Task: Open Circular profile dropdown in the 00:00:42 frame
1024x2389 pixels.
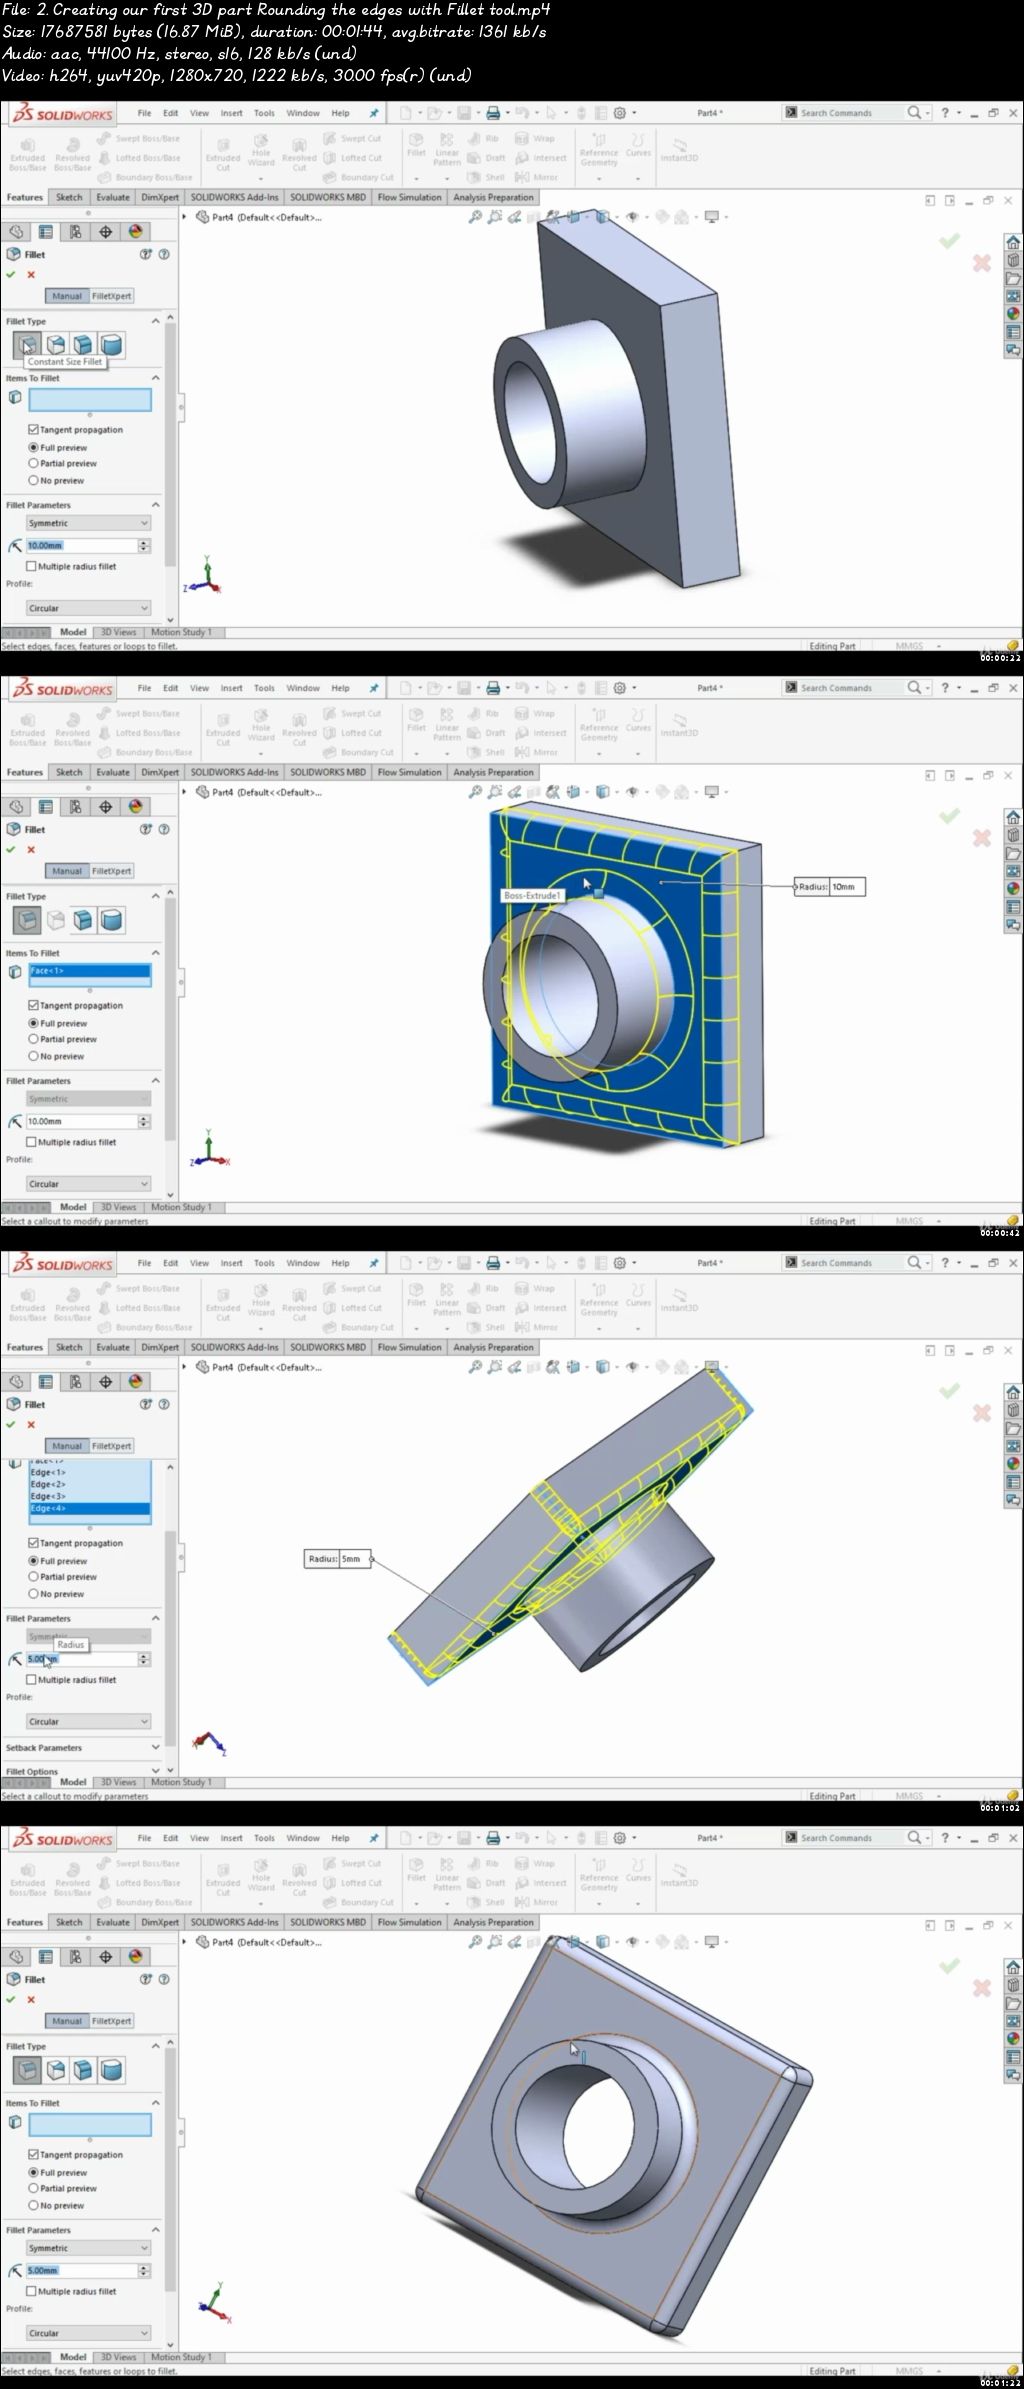Action: point(88,1184)
